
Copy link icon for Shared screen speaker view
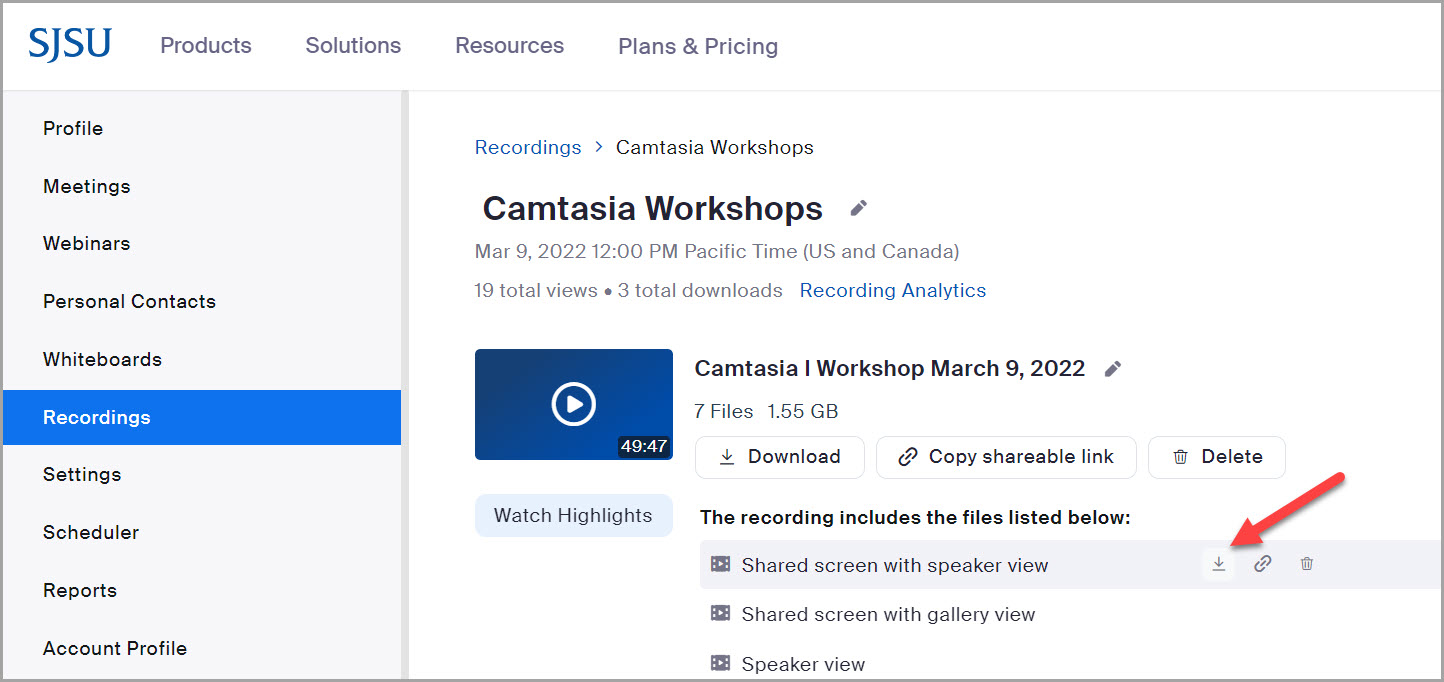click(1262, 564)
